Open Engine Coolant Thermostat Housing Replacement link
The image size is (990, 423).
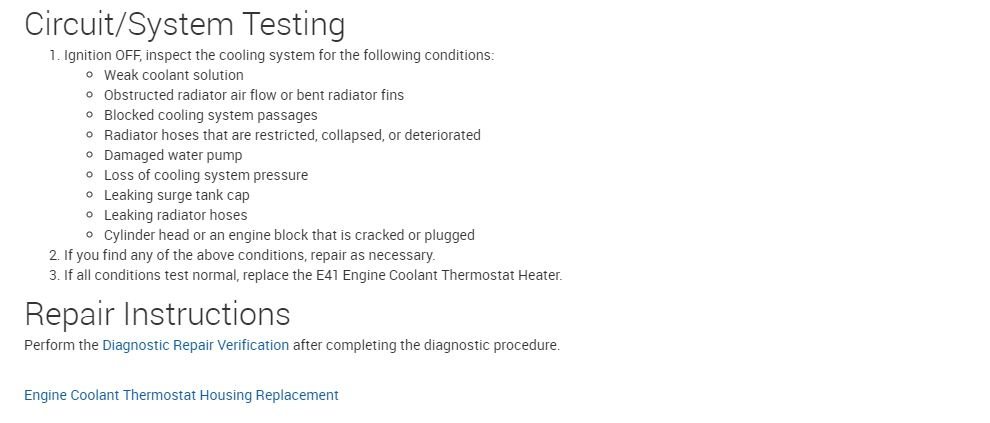(x=181, y=395)
